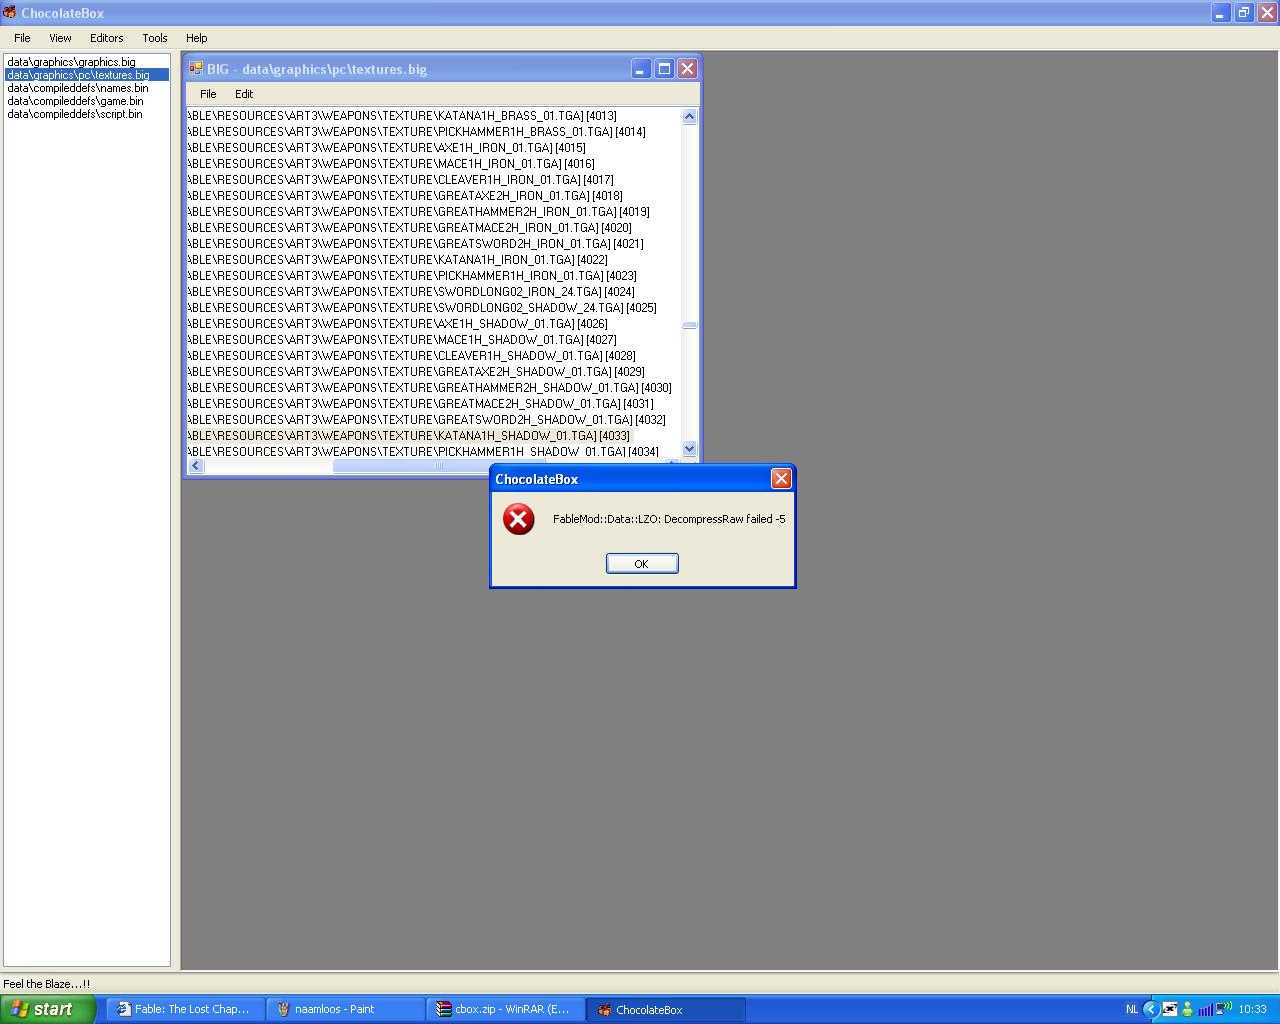Close the ChocolateBox error dialog
1280x1024 pixels.
click(781, 479)
